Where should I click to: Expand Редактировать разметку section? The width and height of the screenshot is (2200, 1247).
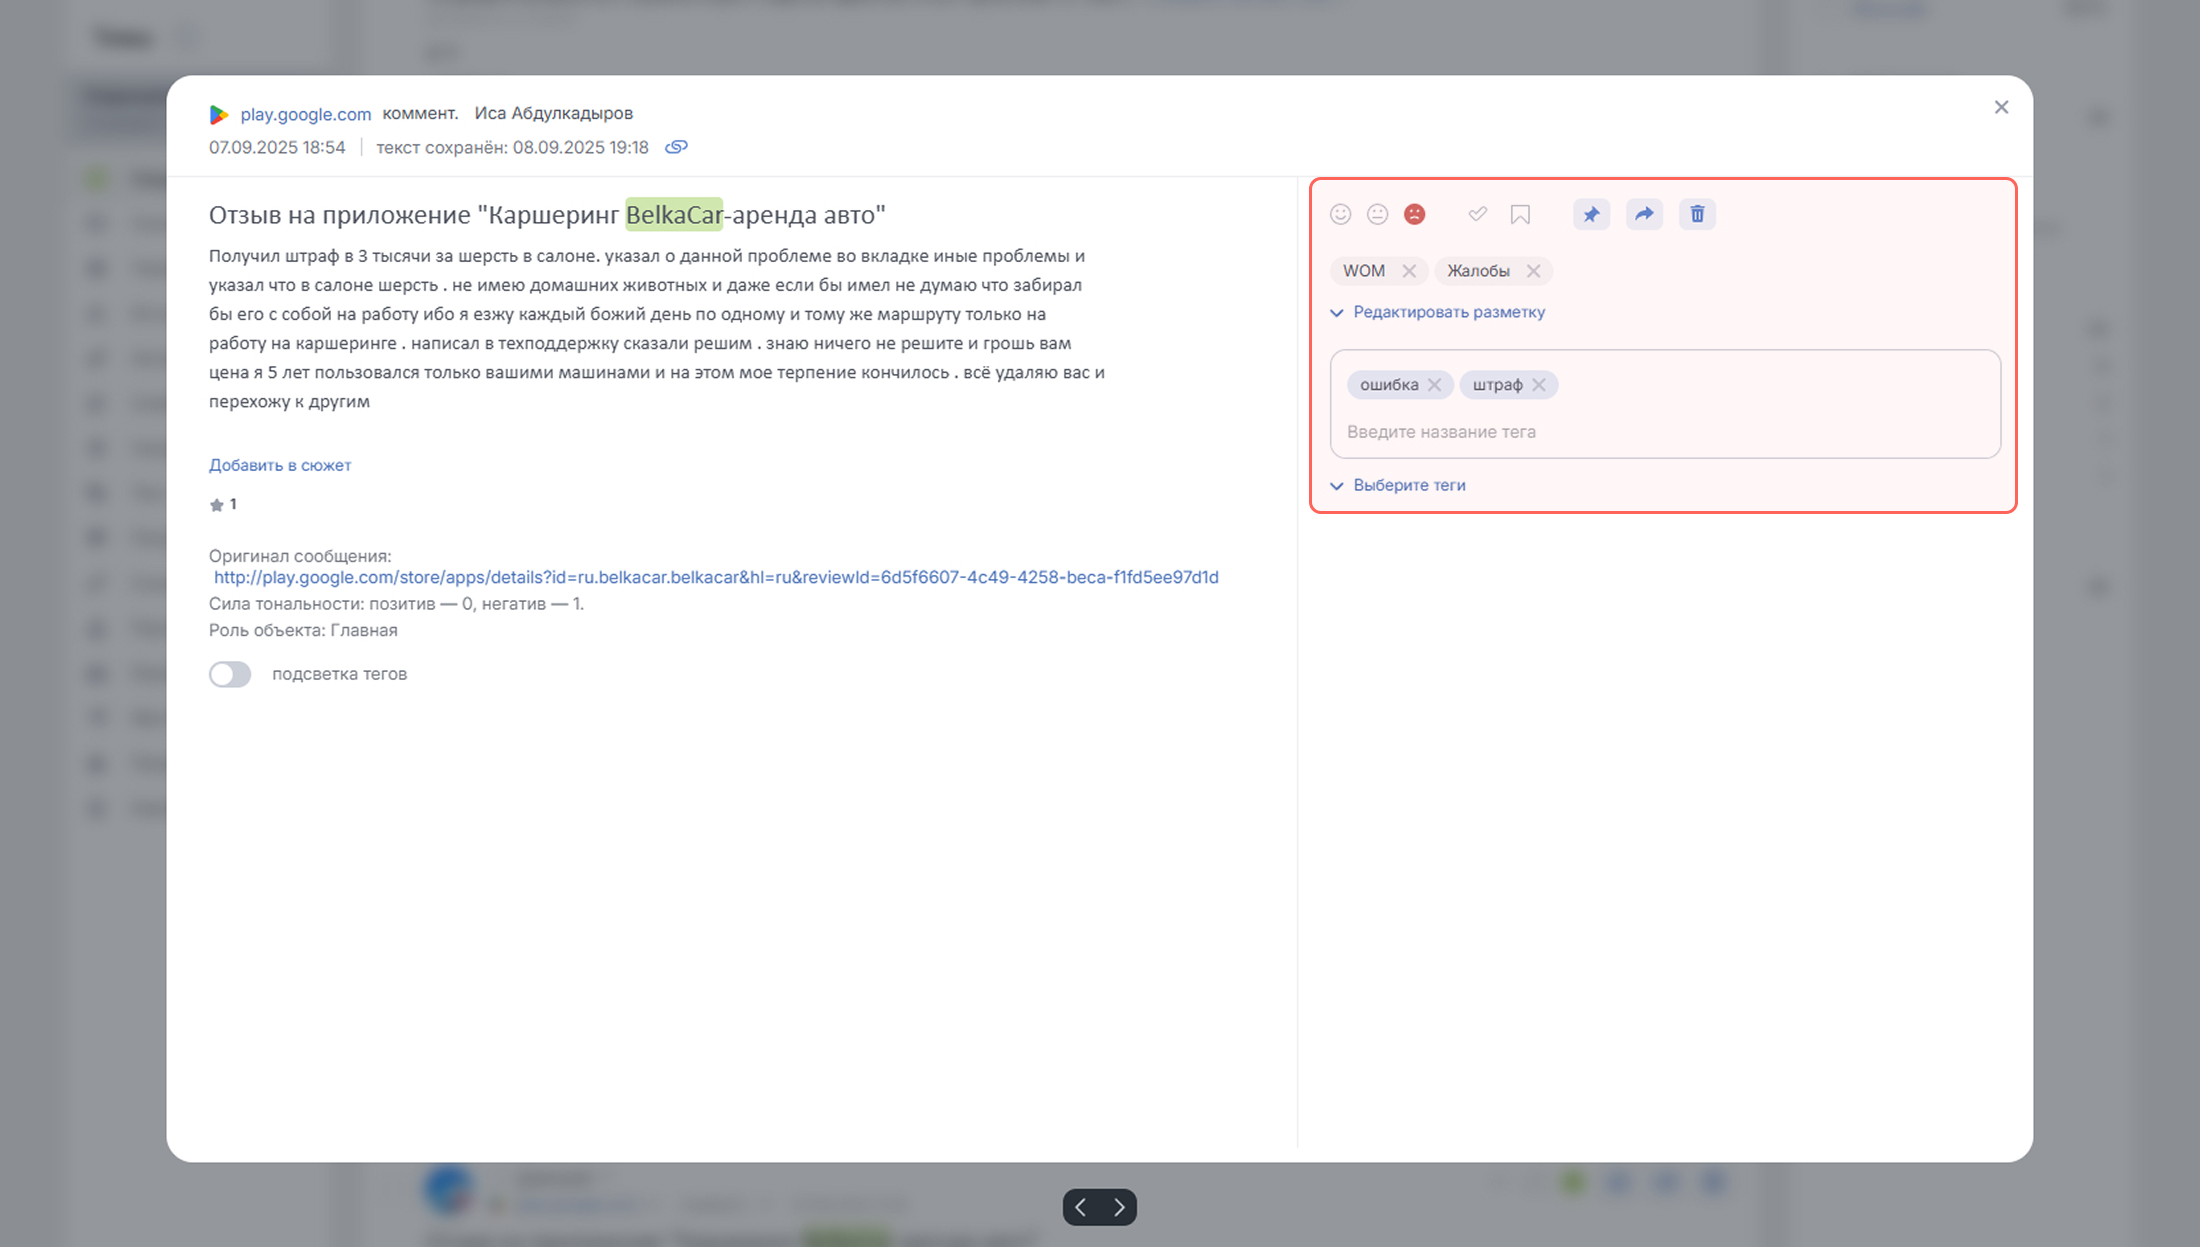point(1438,312)
